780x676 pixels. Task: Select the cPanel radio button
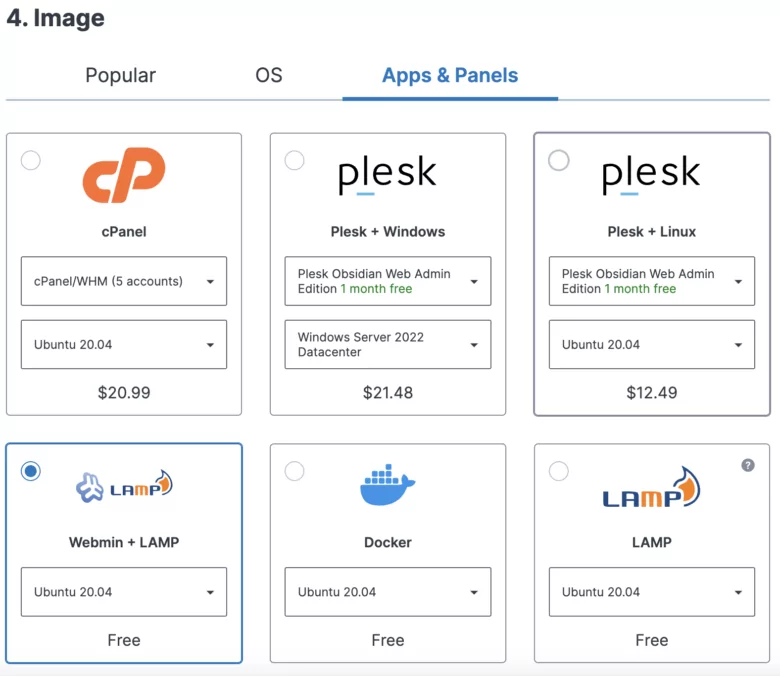tap(31, 161)
